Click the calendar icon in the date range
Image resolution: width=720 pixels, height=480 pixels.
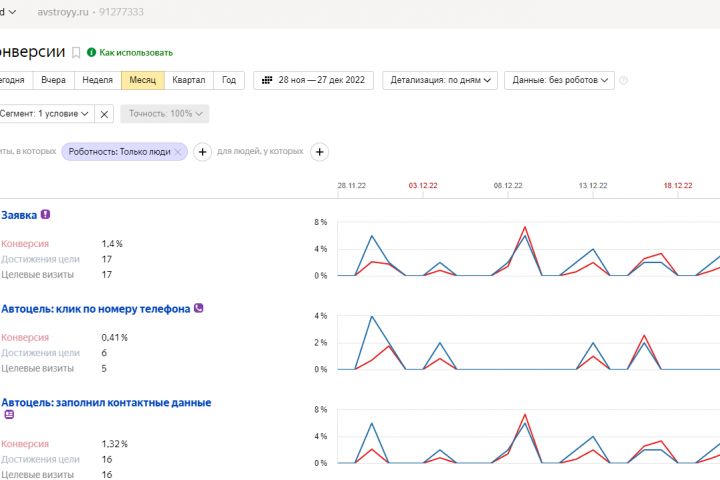click(267, 81)
